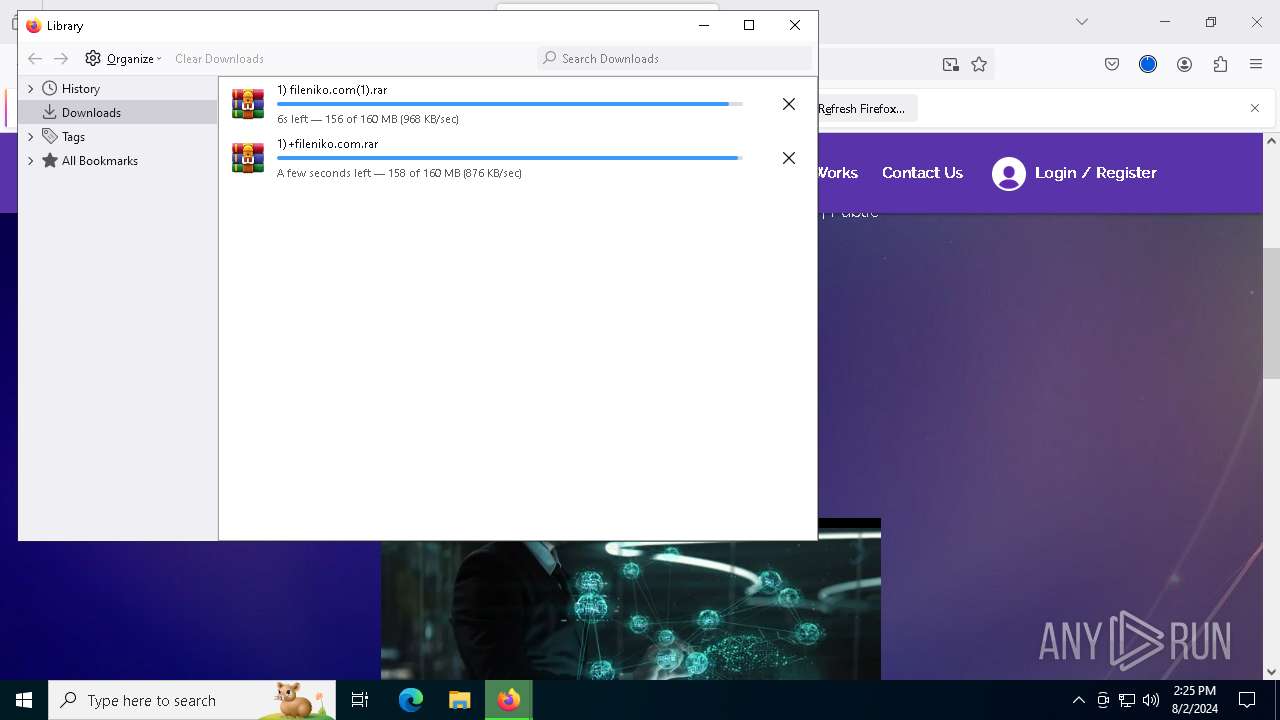This screenshot has width=1280, height=720.
Task: Click Clear Downloads
Action: pos(219,58)
